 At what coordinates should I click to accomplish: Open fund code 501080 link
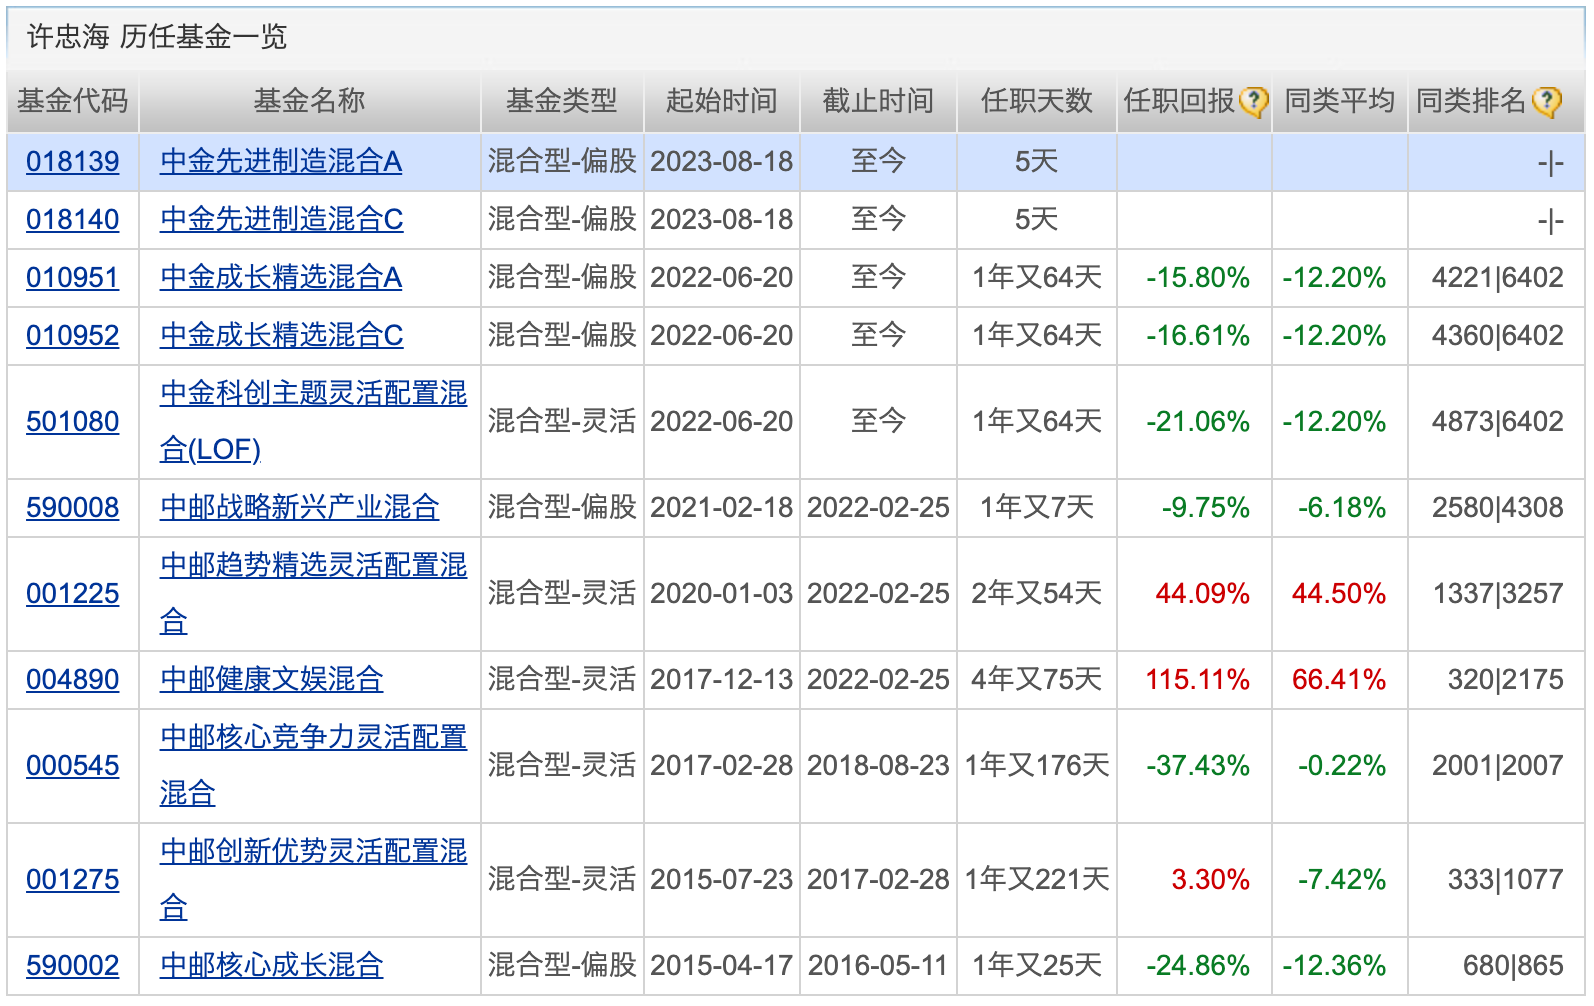click(73, 422)
